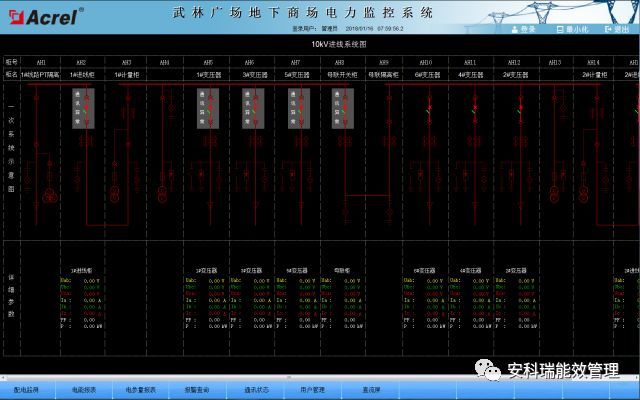Click the AH12 2#变压器 open breaker

[x=518, y=110]
